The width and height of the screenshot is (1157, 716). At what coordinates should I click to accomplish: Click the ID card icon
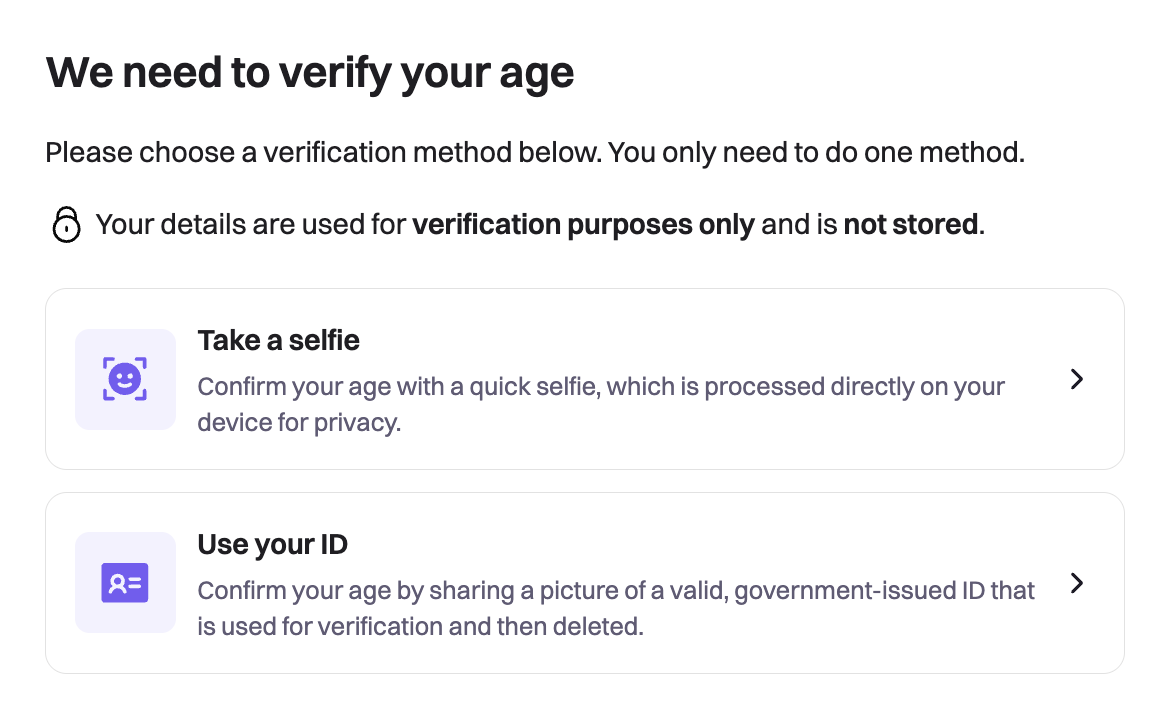pos(125,582)
